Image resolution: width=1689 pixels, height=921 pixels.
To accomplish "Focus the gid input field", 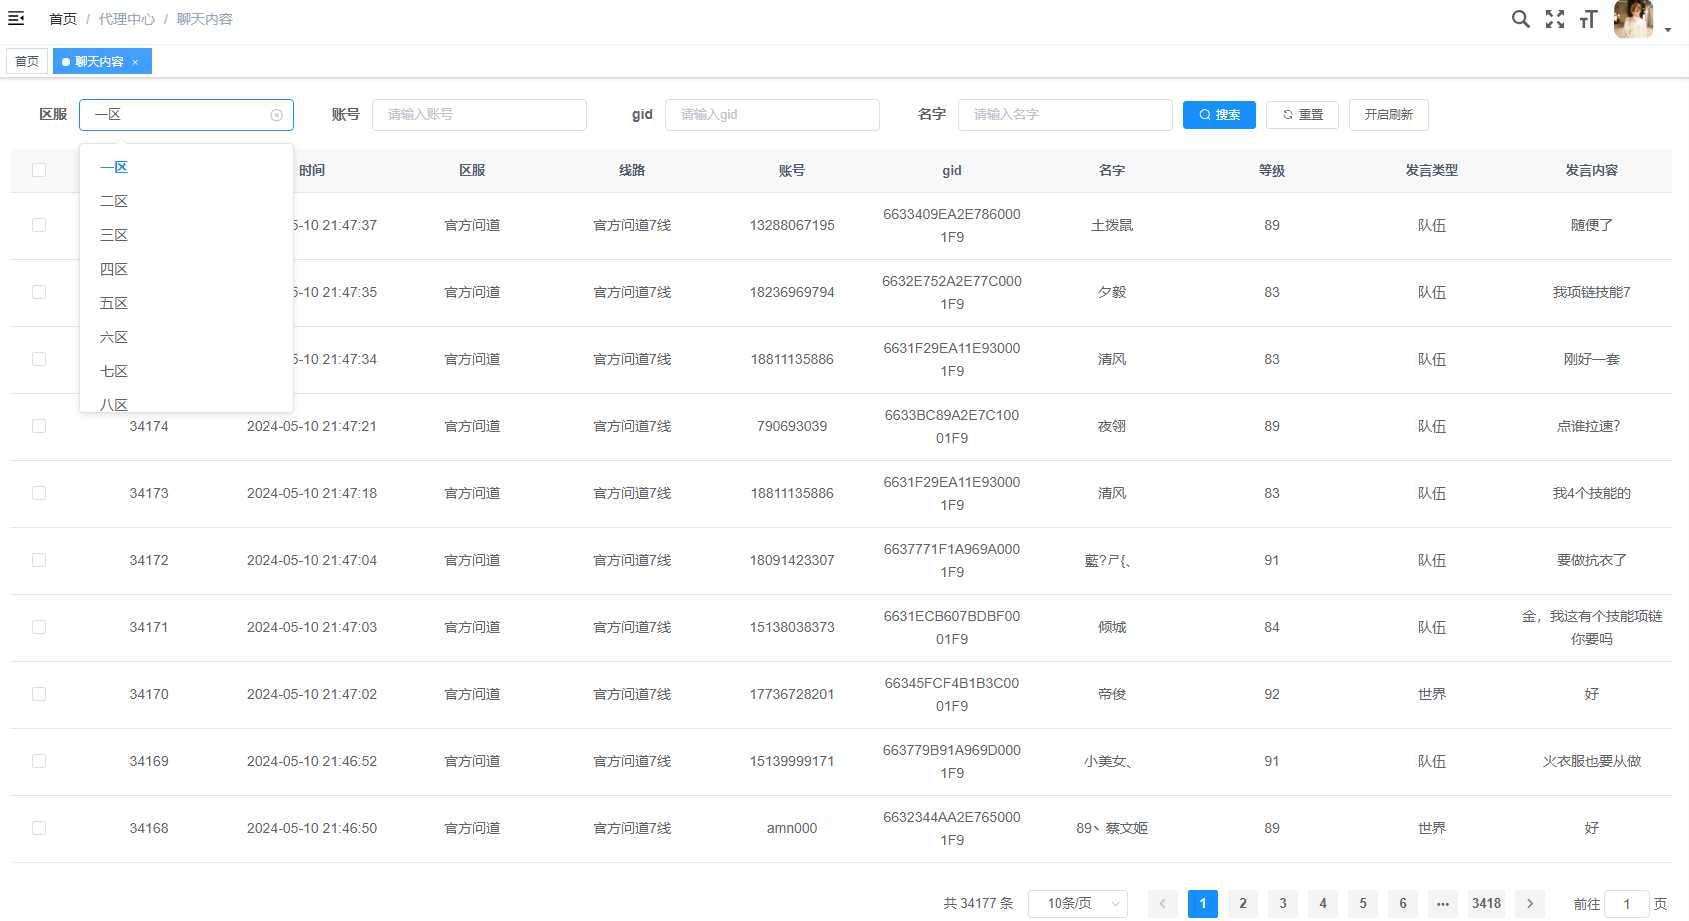I will coord(772,115).
